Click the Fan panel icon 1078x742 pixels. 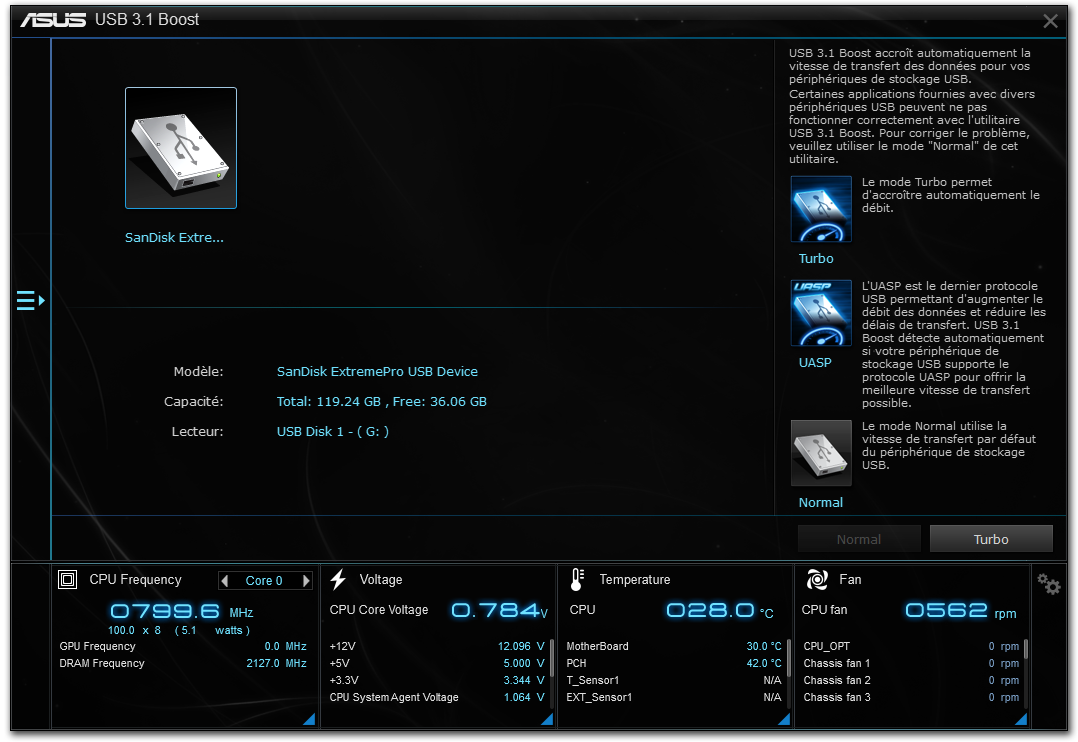817,579
